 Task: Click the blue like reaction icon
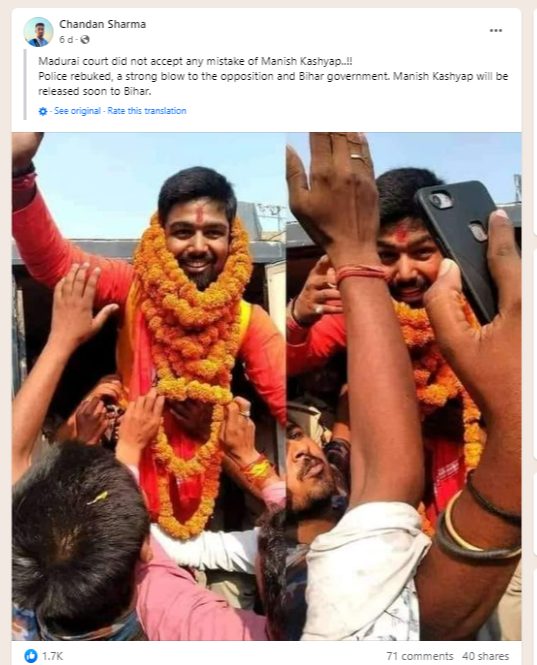(x=31, y=656)
